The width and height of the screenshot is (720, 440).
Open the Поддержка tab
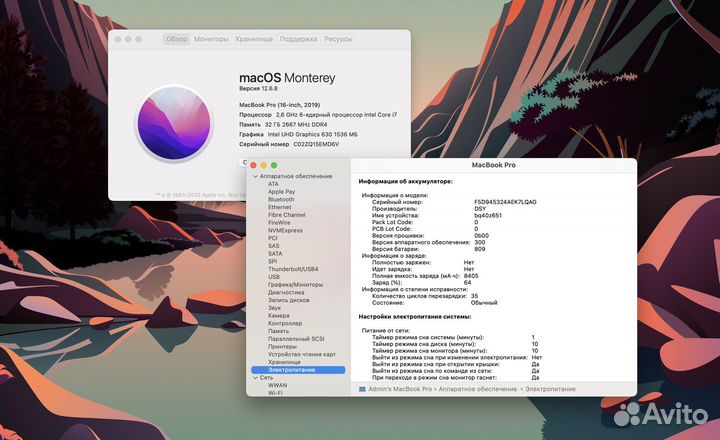[x=298, y=39]
